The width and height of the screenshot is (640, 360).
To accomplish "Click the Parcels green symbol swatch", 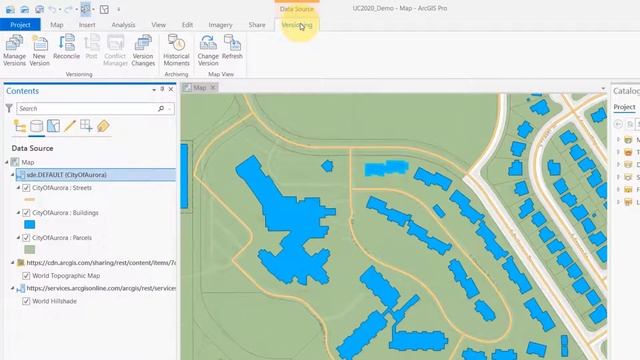I will pyautogui.click(x=29, y=249).
